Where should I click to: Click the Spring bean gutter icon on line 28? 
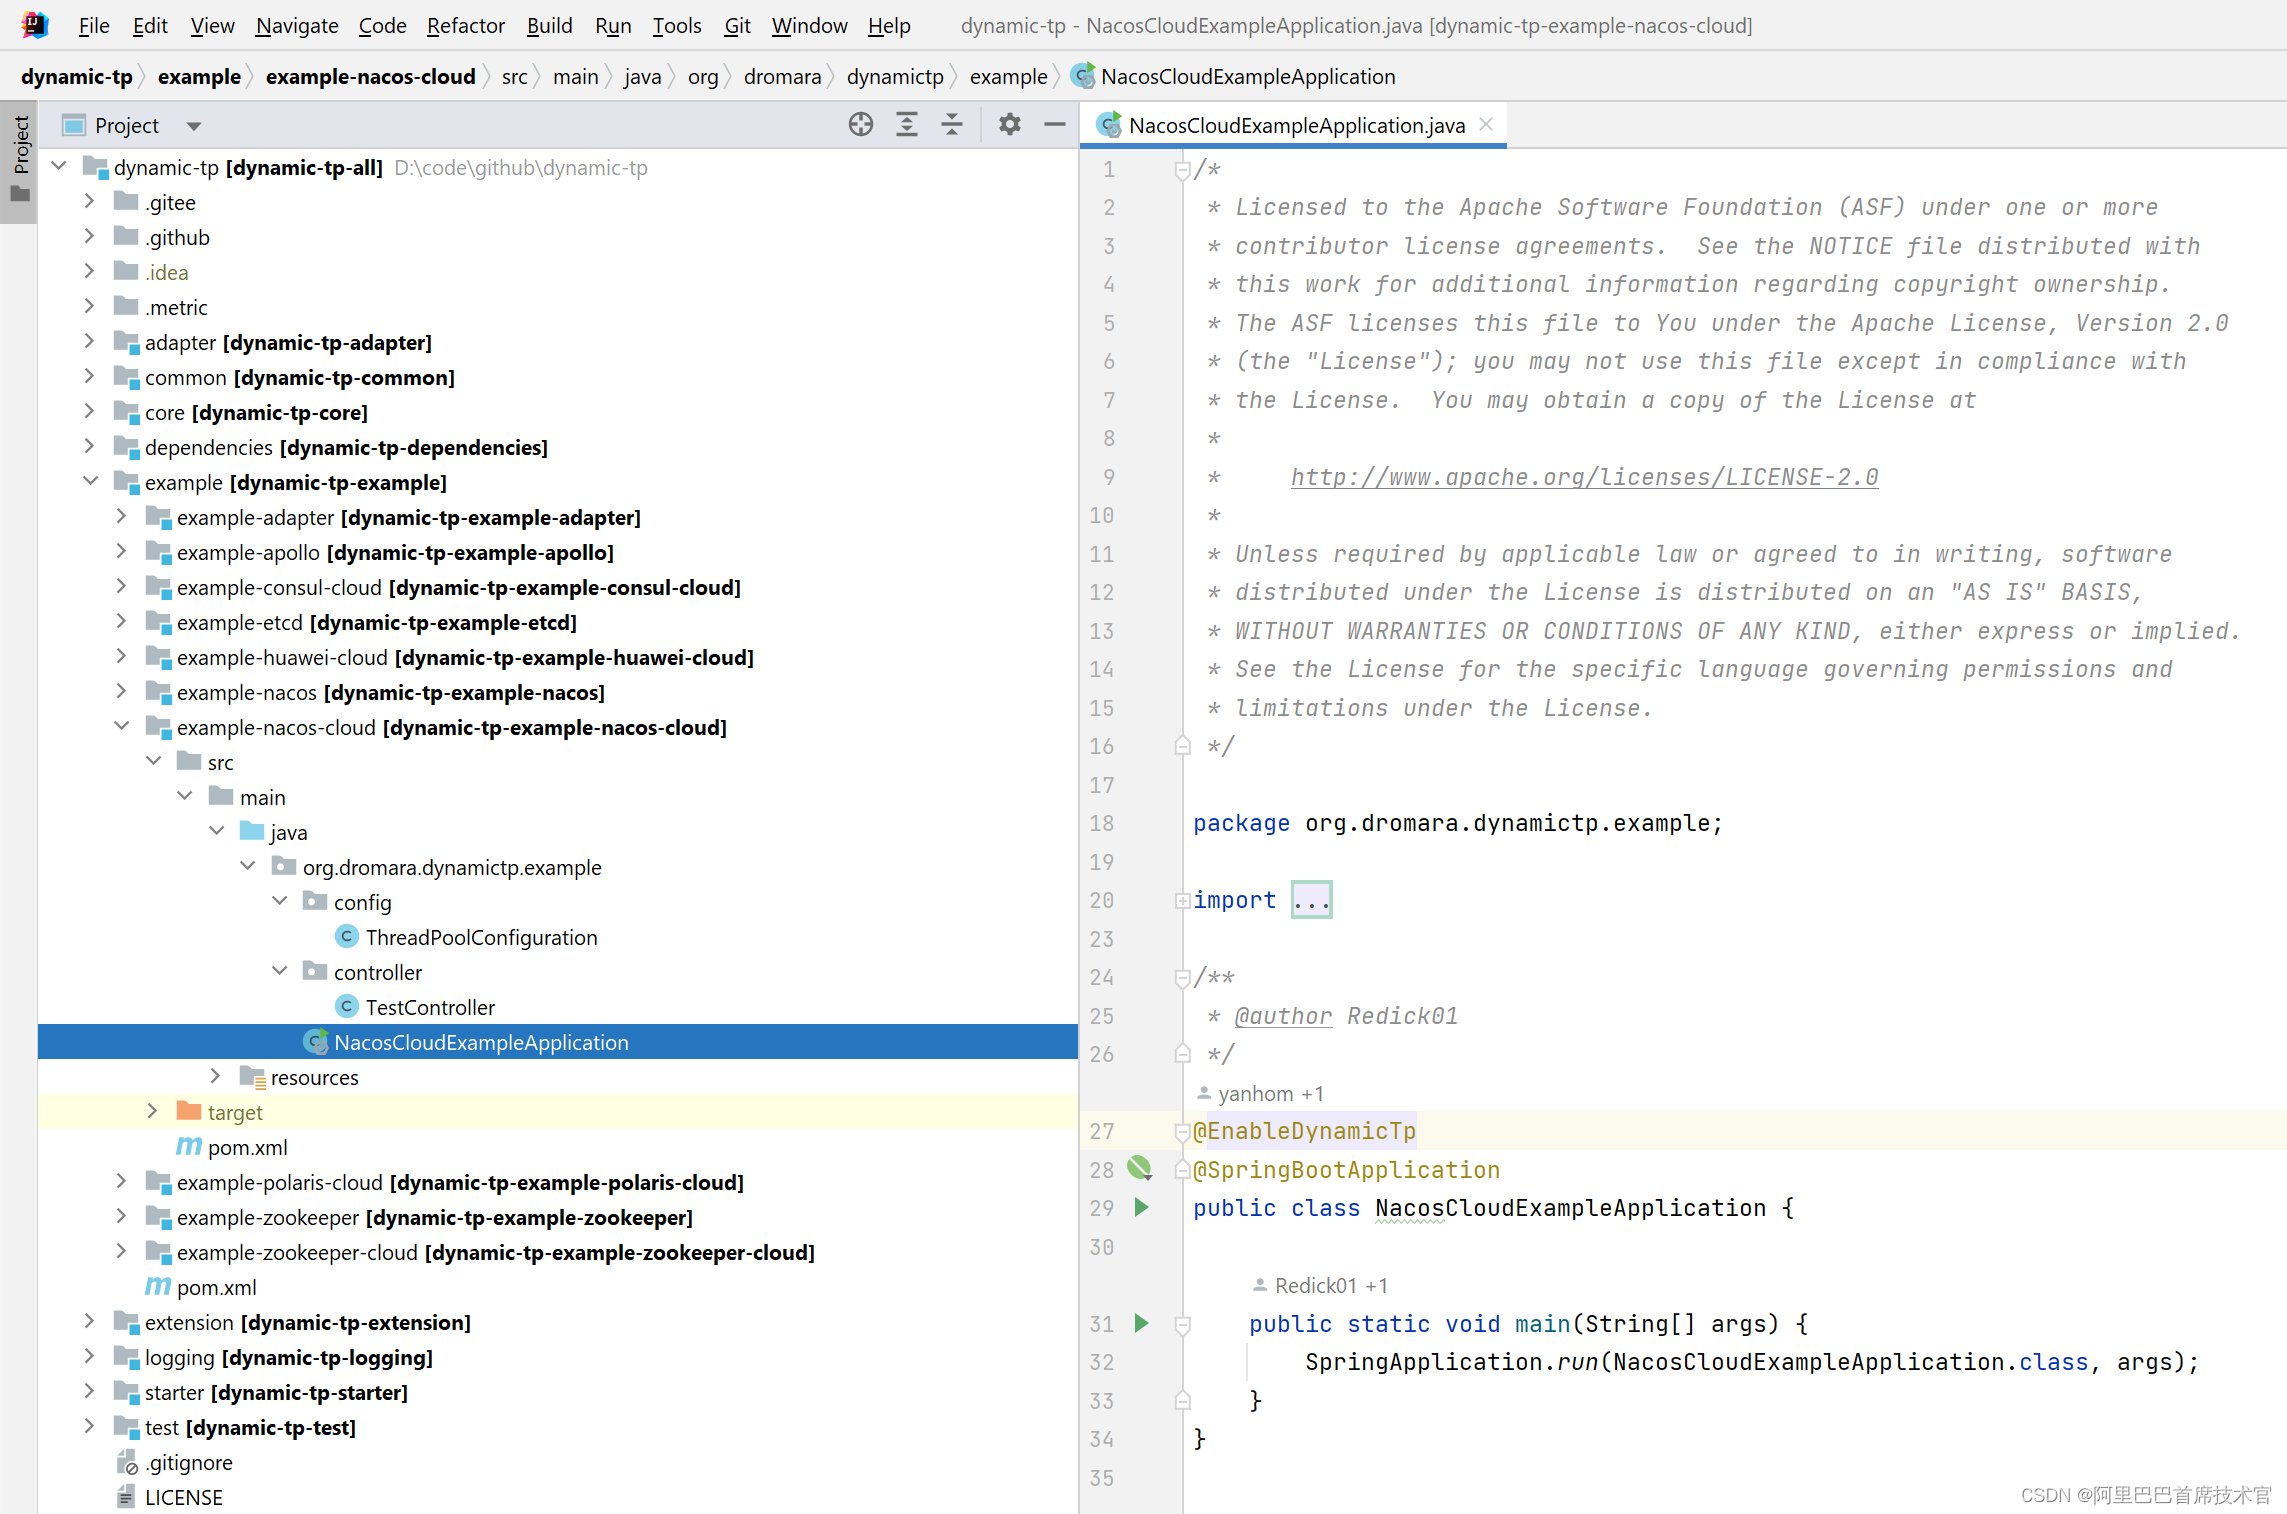(1139, 1168)
